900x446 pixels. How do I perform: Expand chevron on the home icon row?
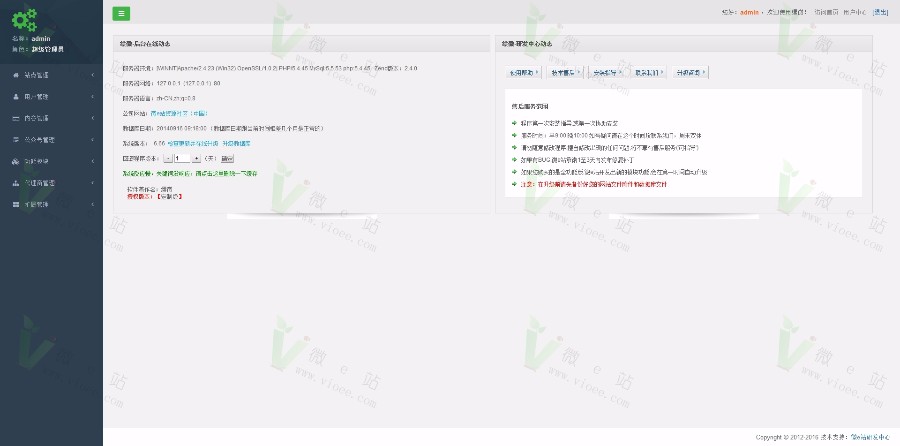93,75
